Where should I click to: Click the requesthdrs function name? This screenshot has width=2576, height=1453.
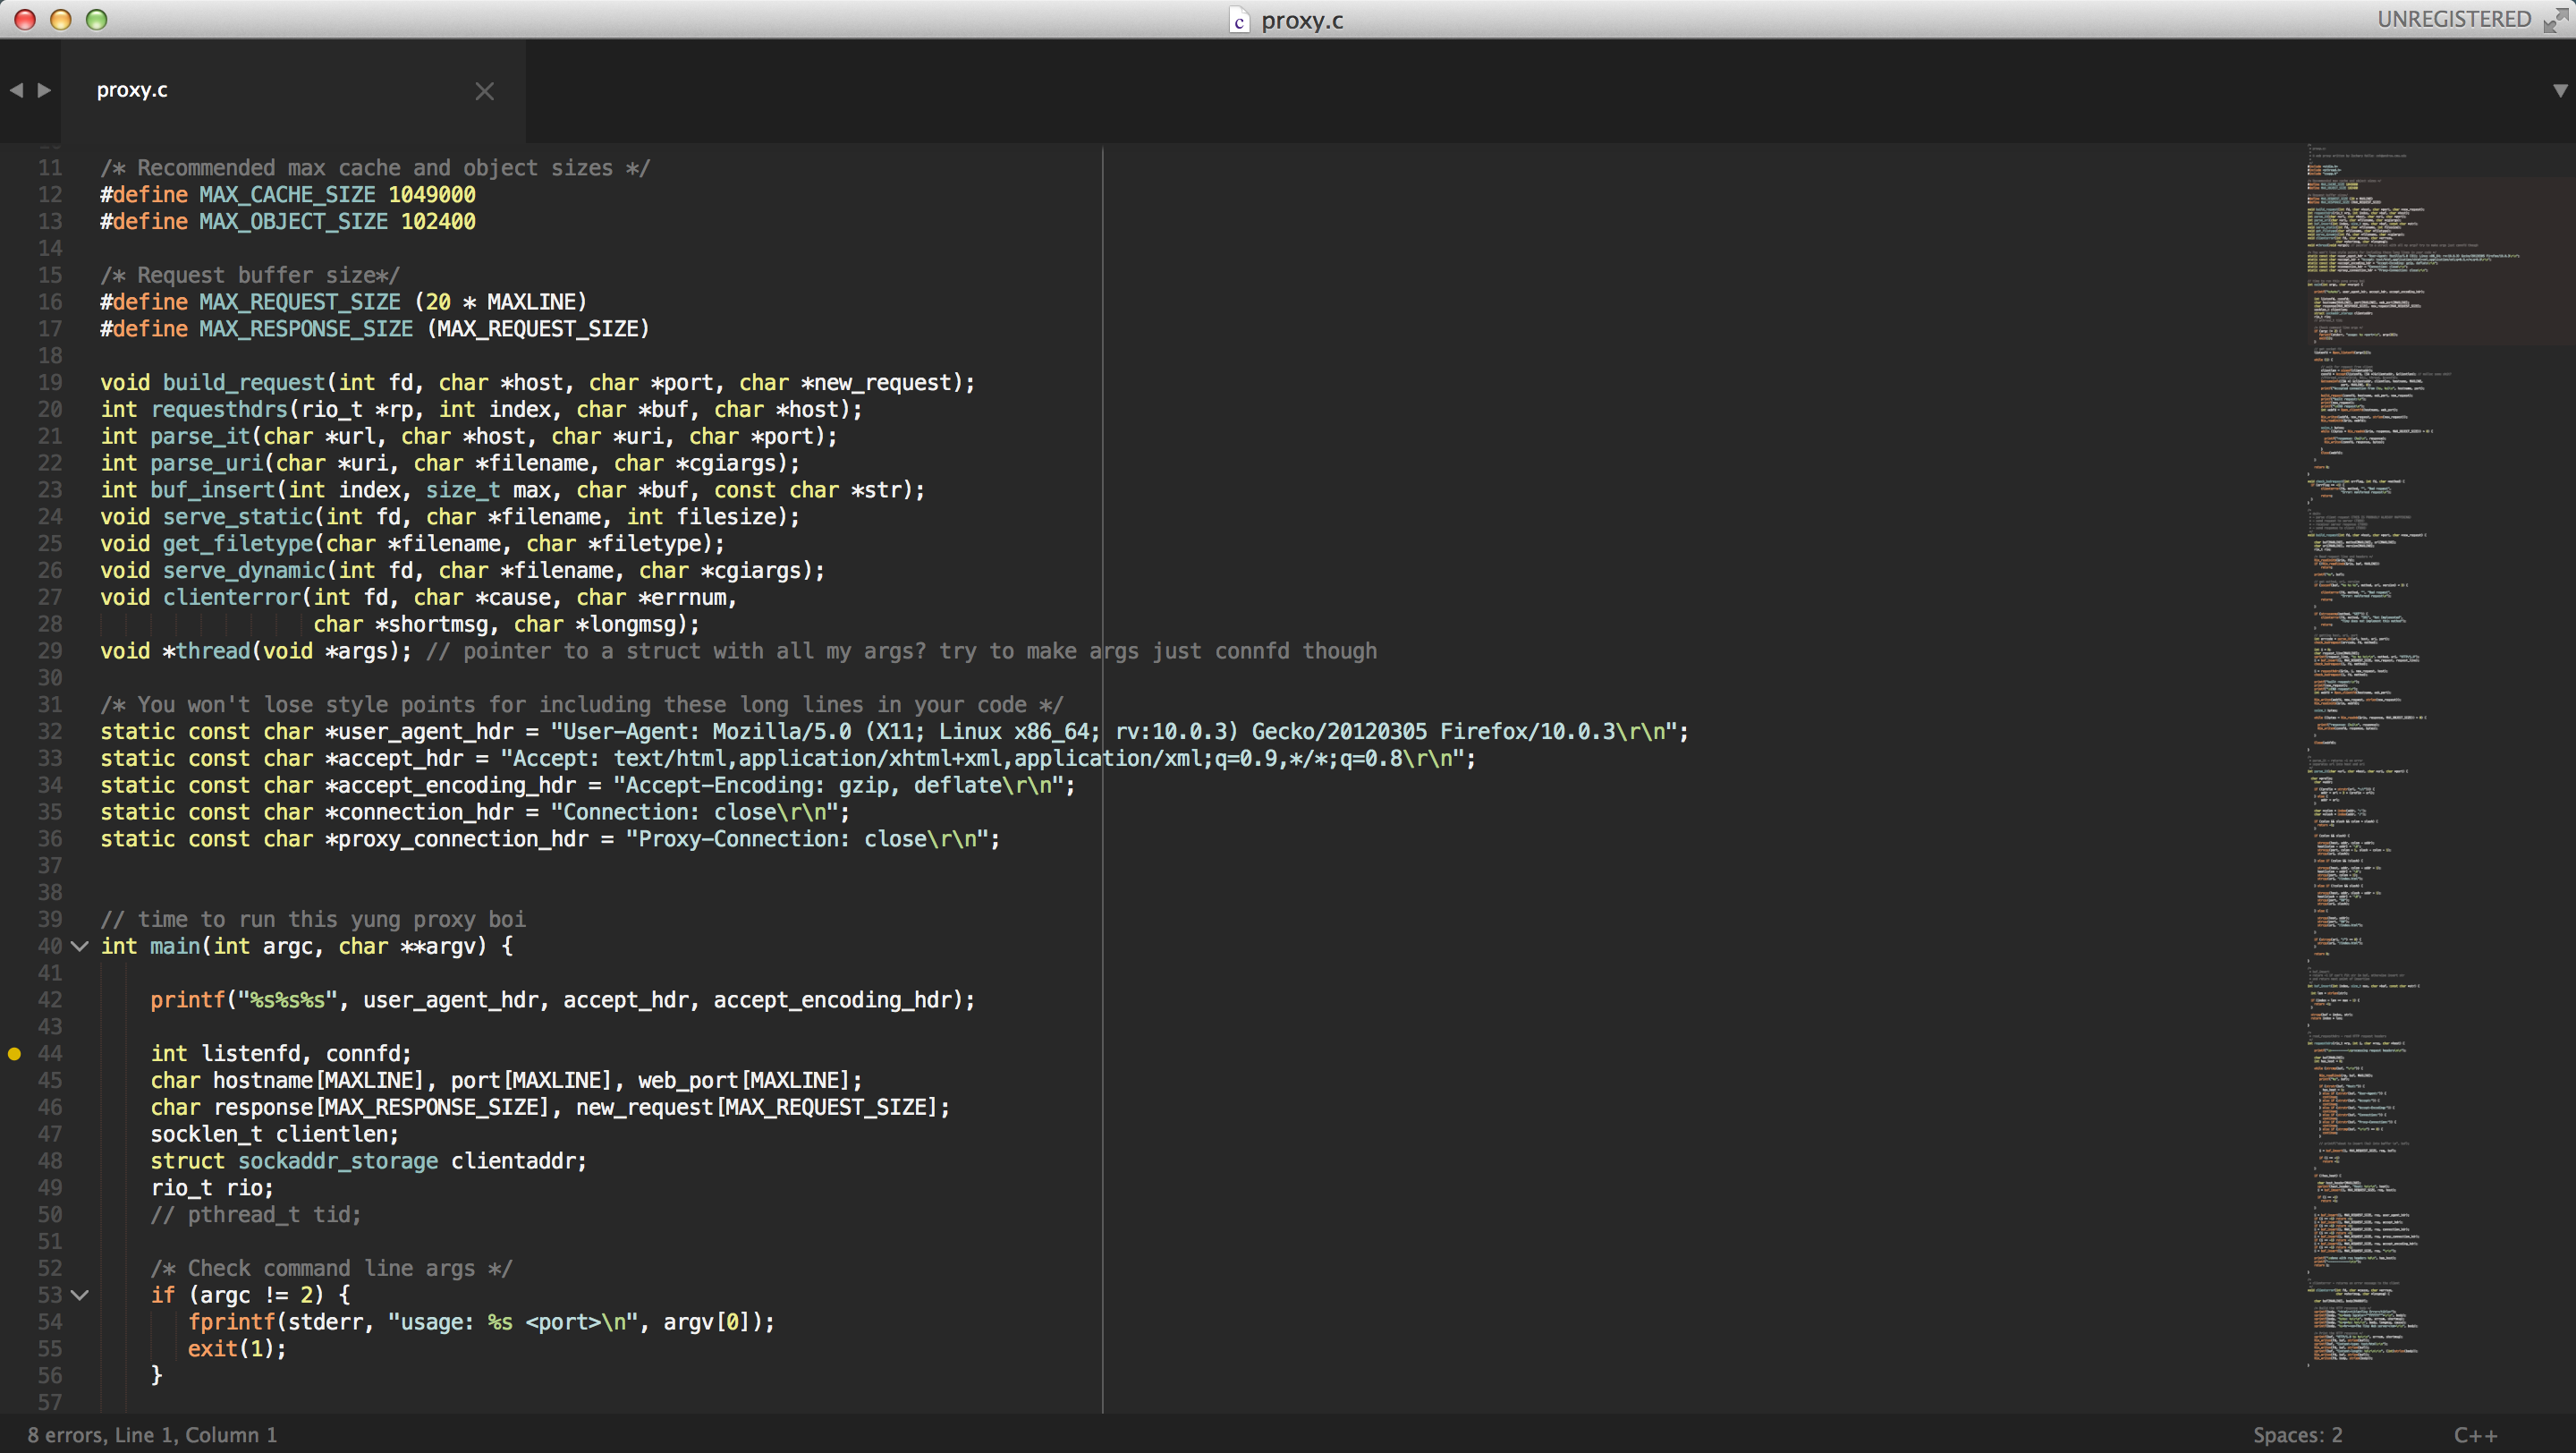click(219, 410)
